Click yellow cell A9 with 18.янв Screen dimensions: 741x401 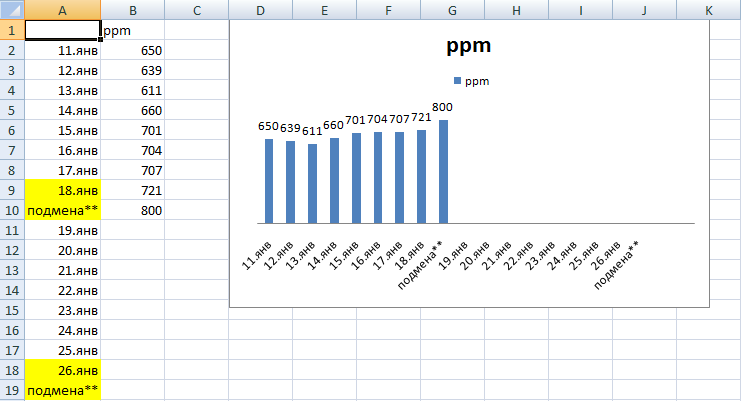[63, 190]
